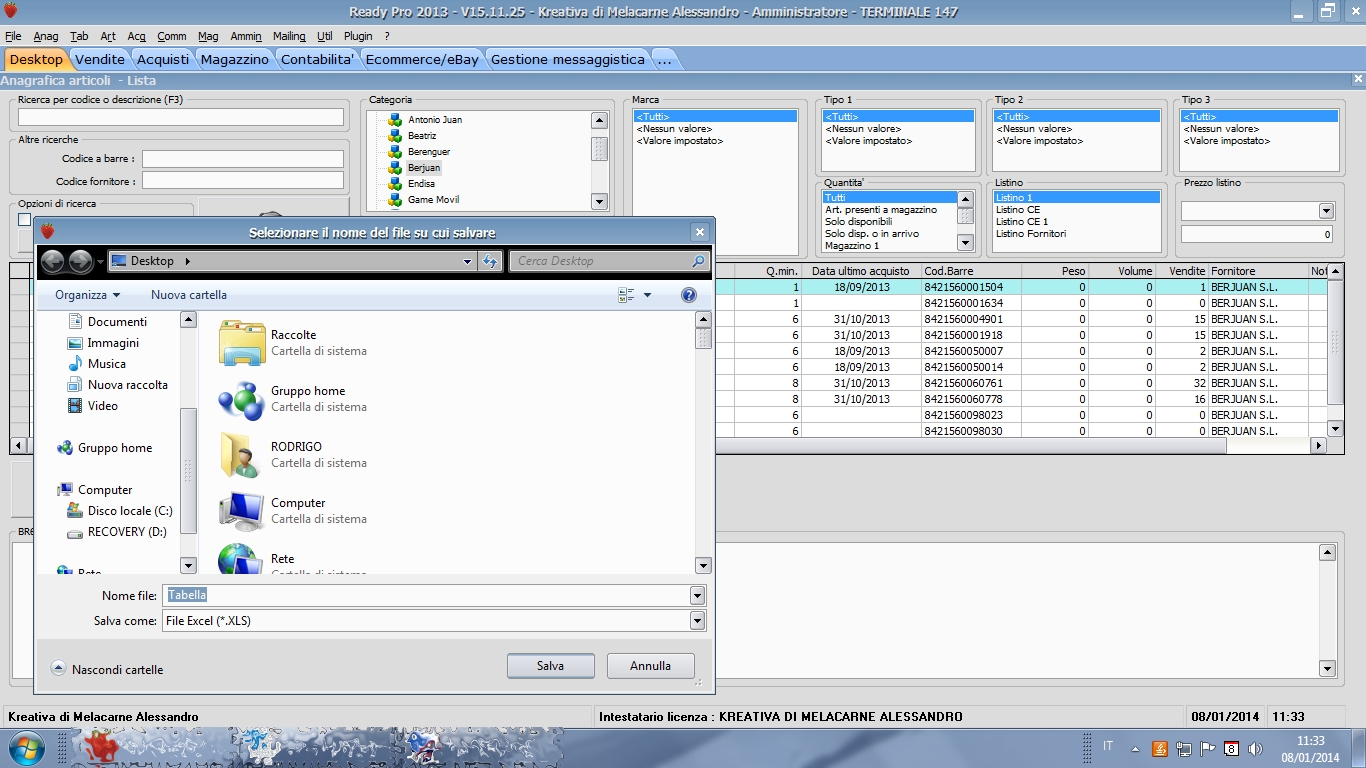This screenshot has width=1366, height=768.
Task: Click the Fornitore column header
Action: click(1258, 271)
